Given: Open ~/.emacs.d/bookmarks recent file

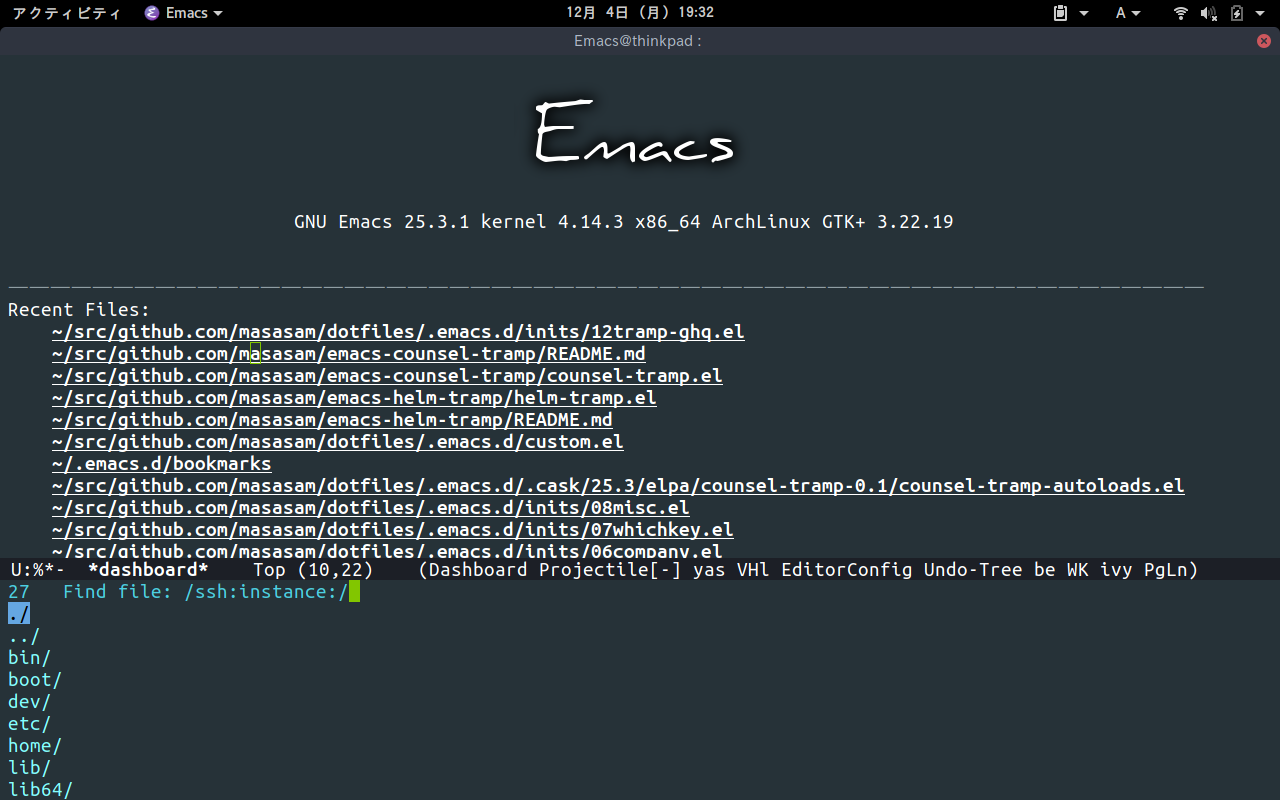Looking at the screenshot, I should tap(162, 464).
